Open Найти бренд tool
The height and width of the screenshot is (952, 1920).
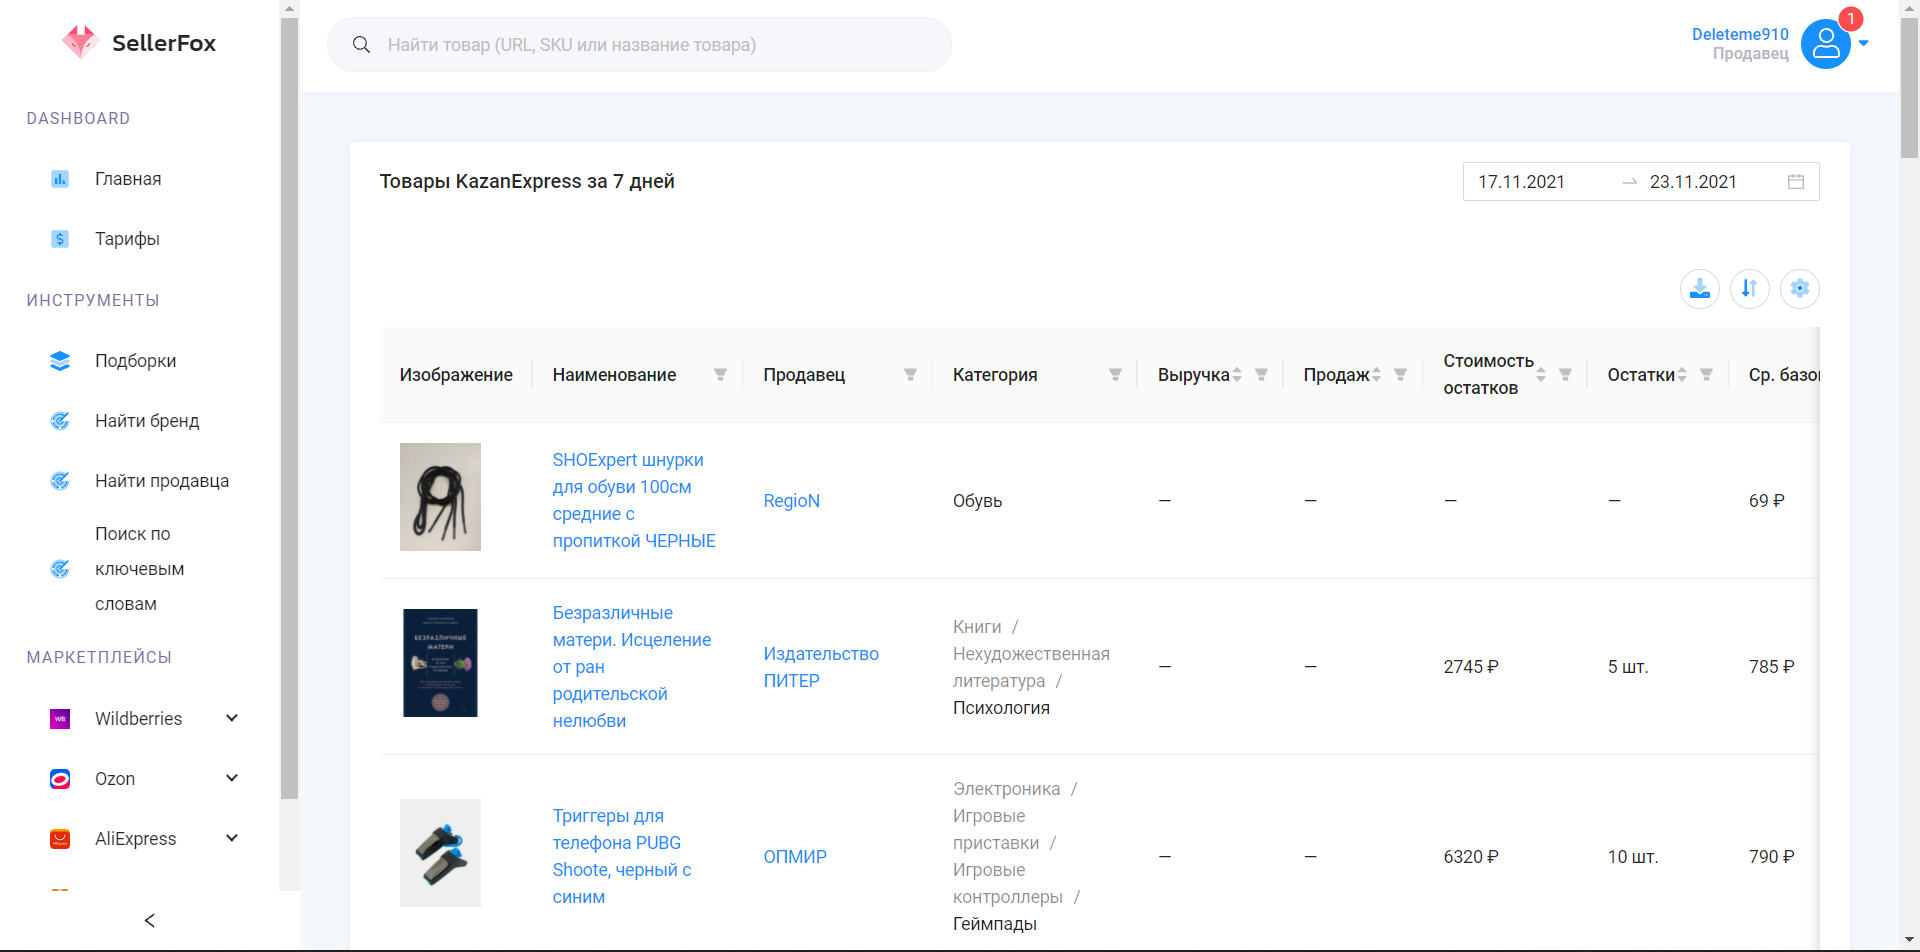coord(147,421)
